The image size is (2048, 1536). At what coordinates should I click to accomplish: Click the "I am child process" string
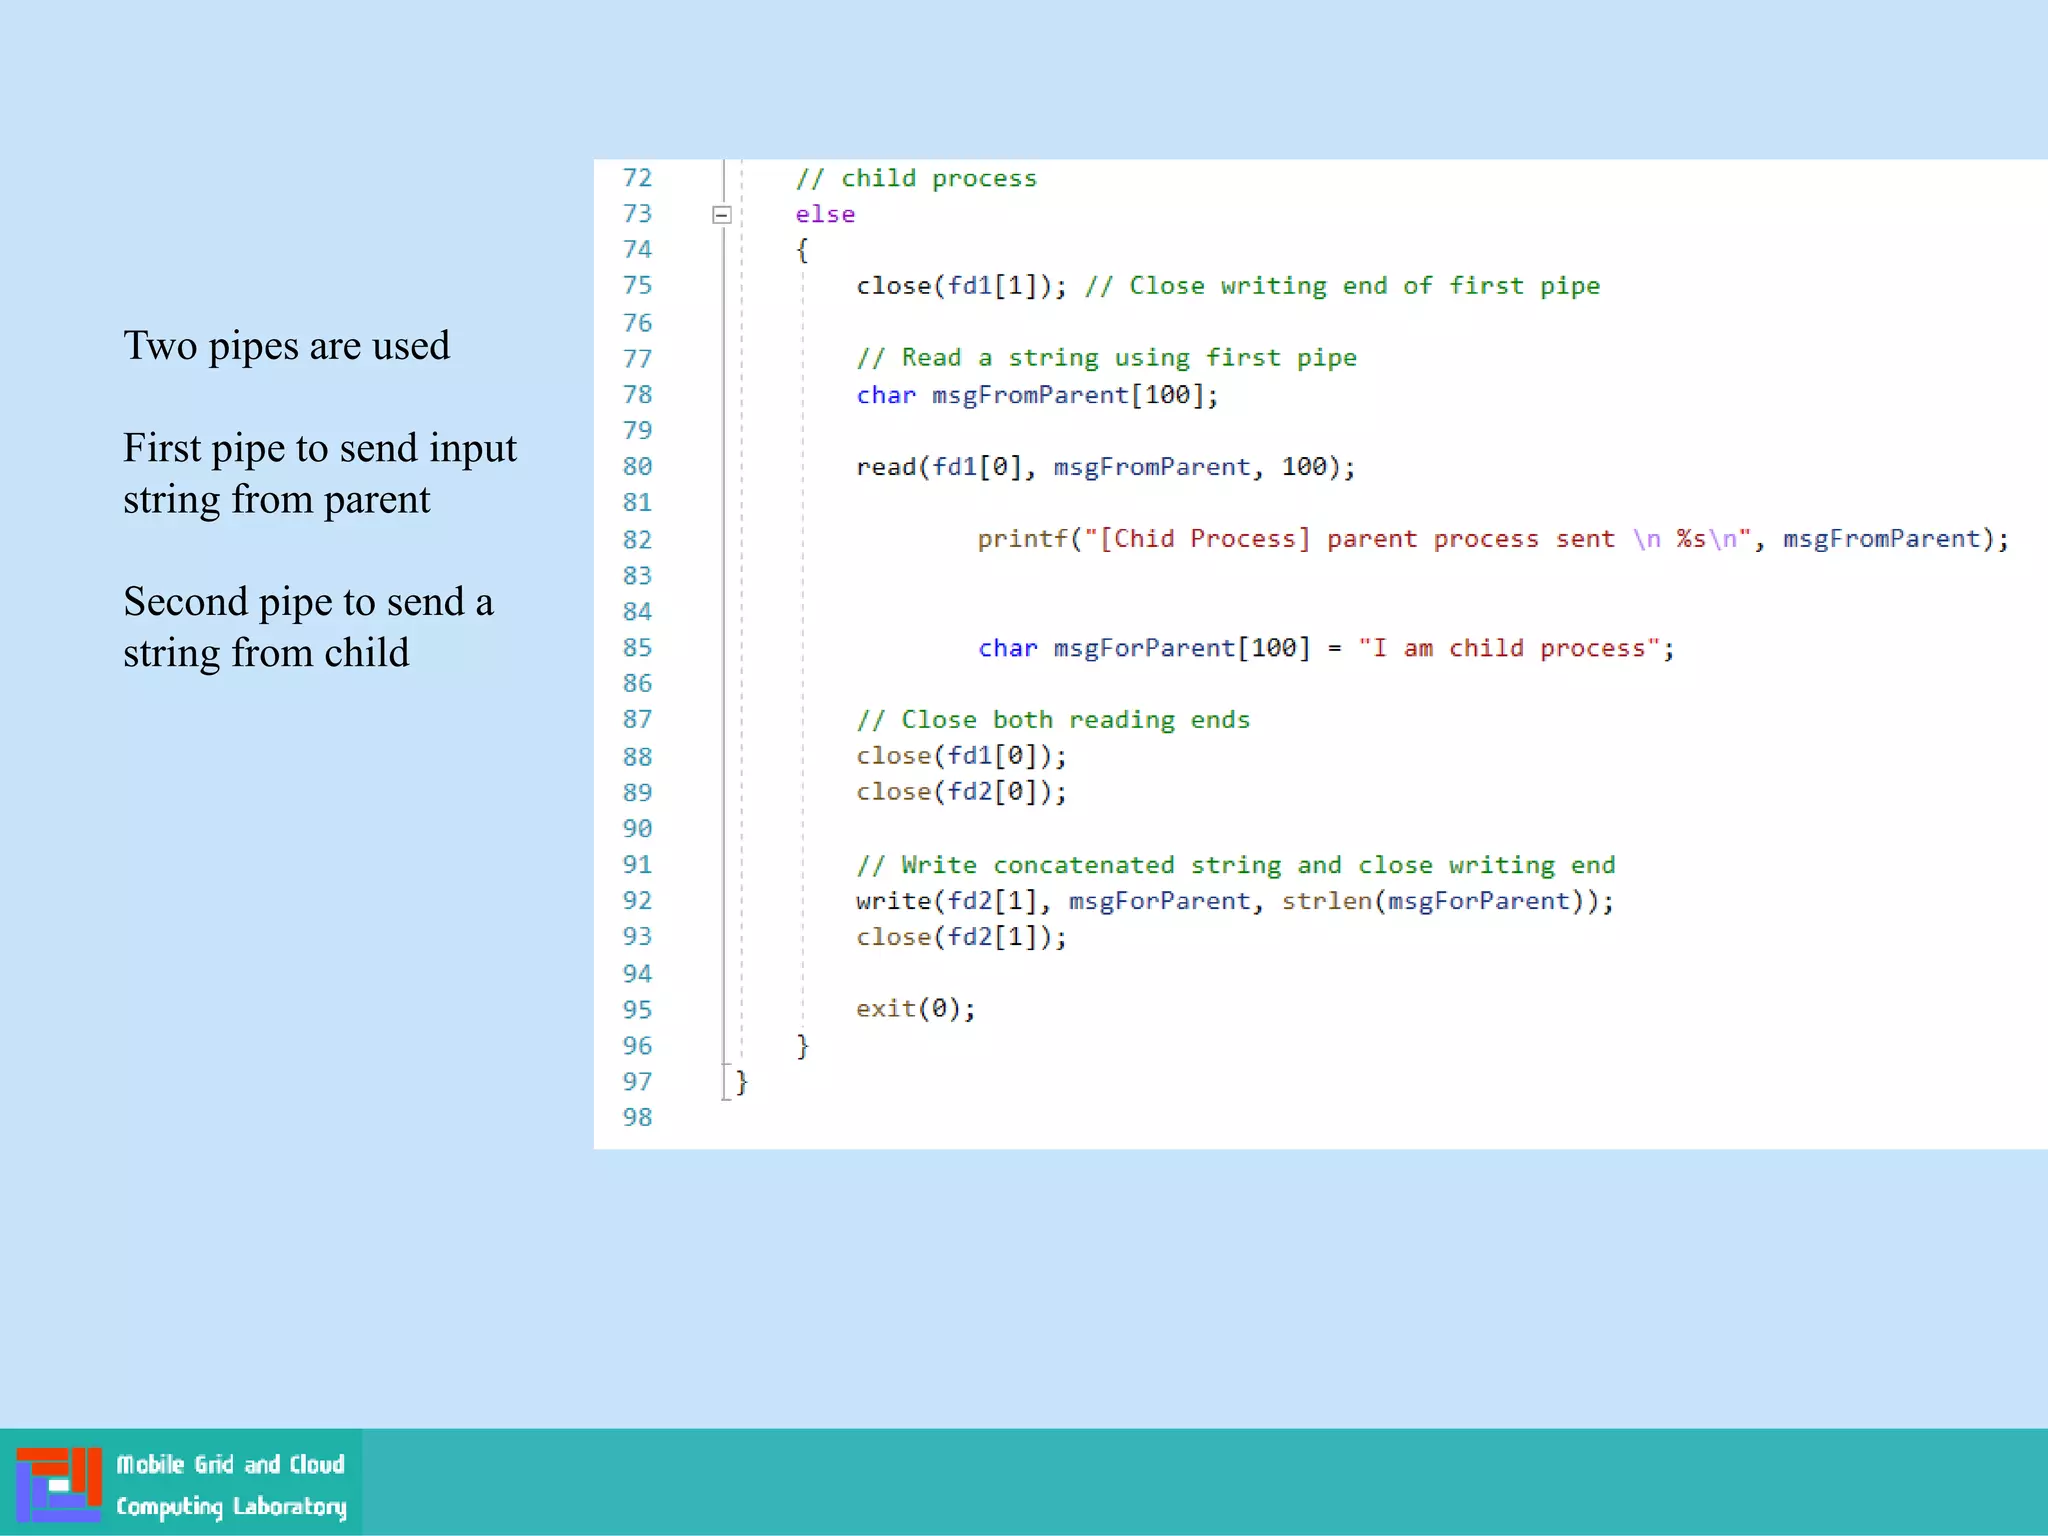point(1509,648)
